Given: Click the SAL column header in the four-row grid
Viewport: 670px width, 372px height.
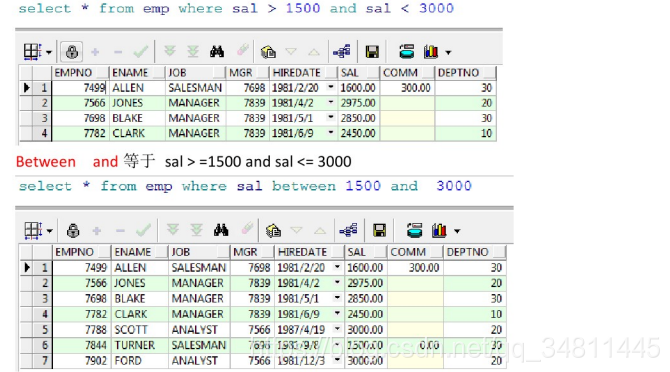Looking at the screenshot, I should click(358, 73).
